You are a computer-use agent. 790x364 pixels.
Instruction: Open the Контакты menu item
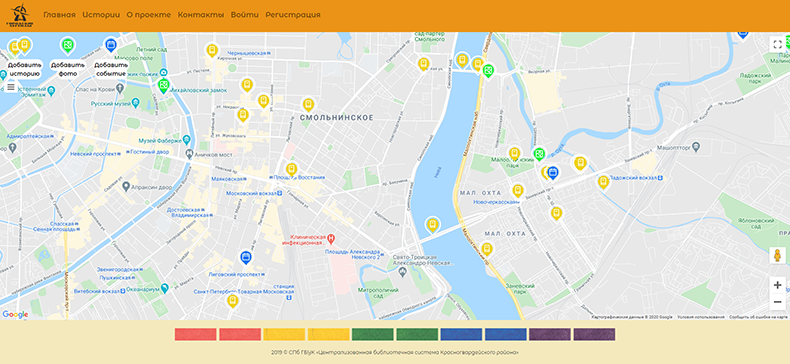pos(201,15)
